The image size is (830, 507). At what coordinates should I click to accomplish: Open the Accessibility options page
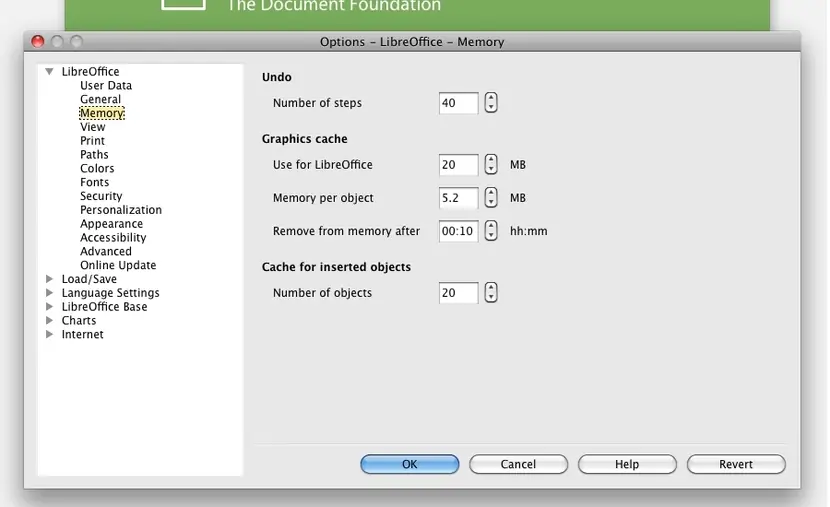[x=113, y=237]
